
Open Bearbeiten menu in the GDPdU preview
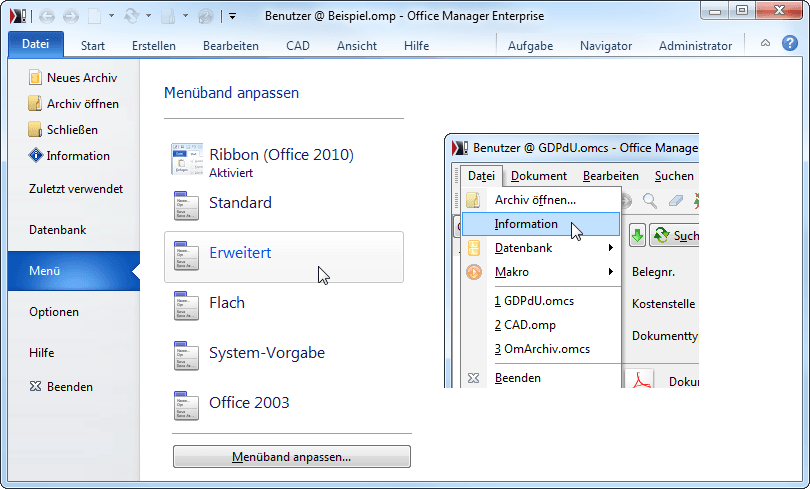pos(611,176)
